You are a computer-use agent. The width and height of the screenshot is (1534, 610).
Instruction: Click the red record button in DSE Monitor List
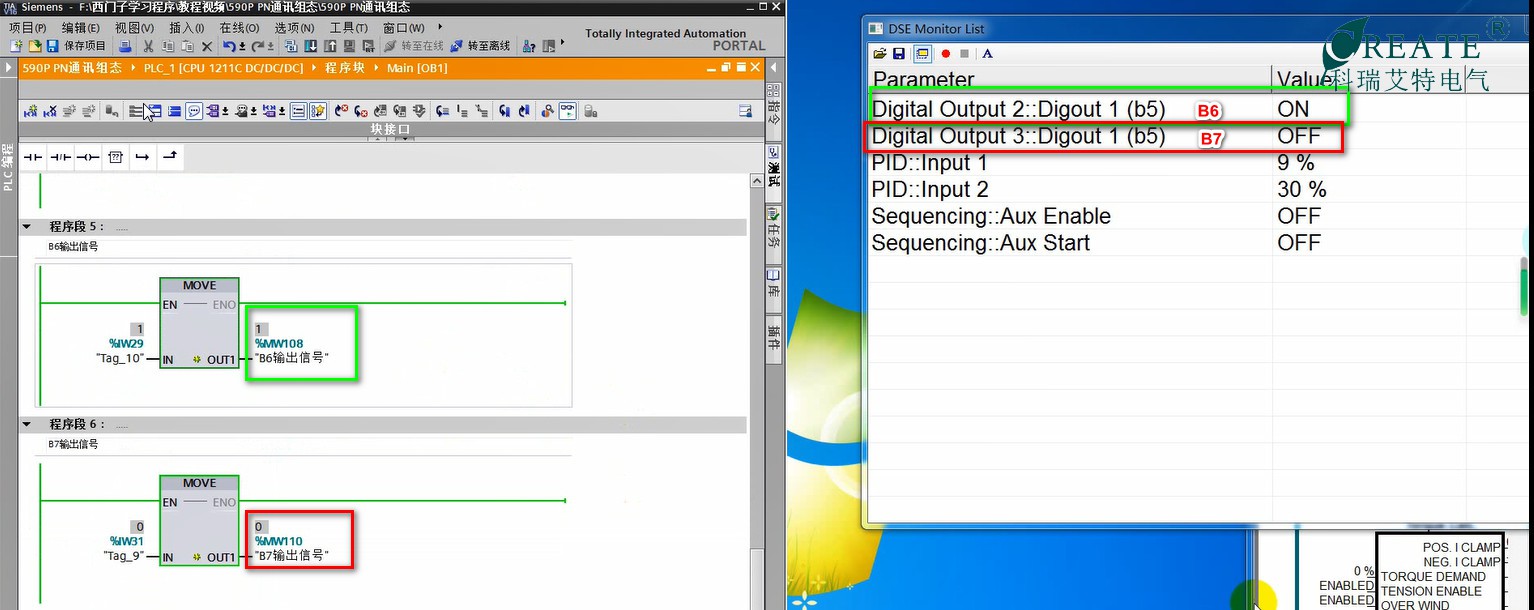(946, 54)
